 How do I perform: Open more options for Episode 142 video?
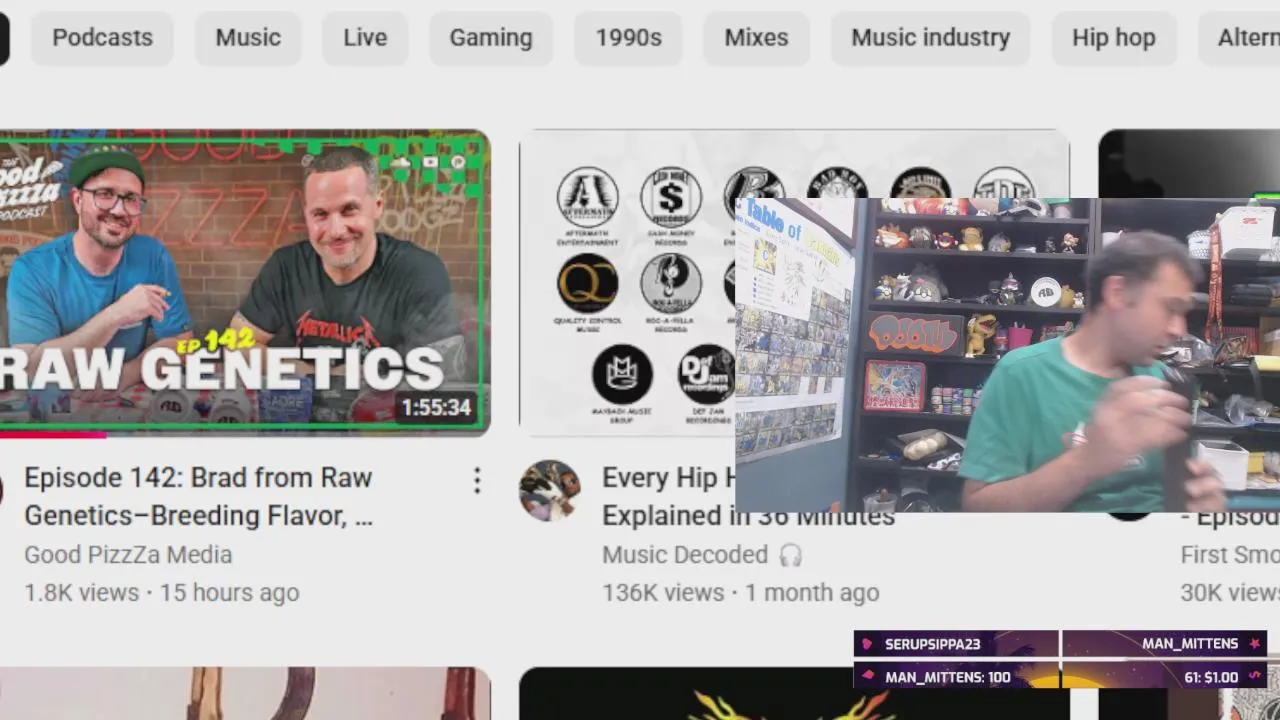point(477,481)
